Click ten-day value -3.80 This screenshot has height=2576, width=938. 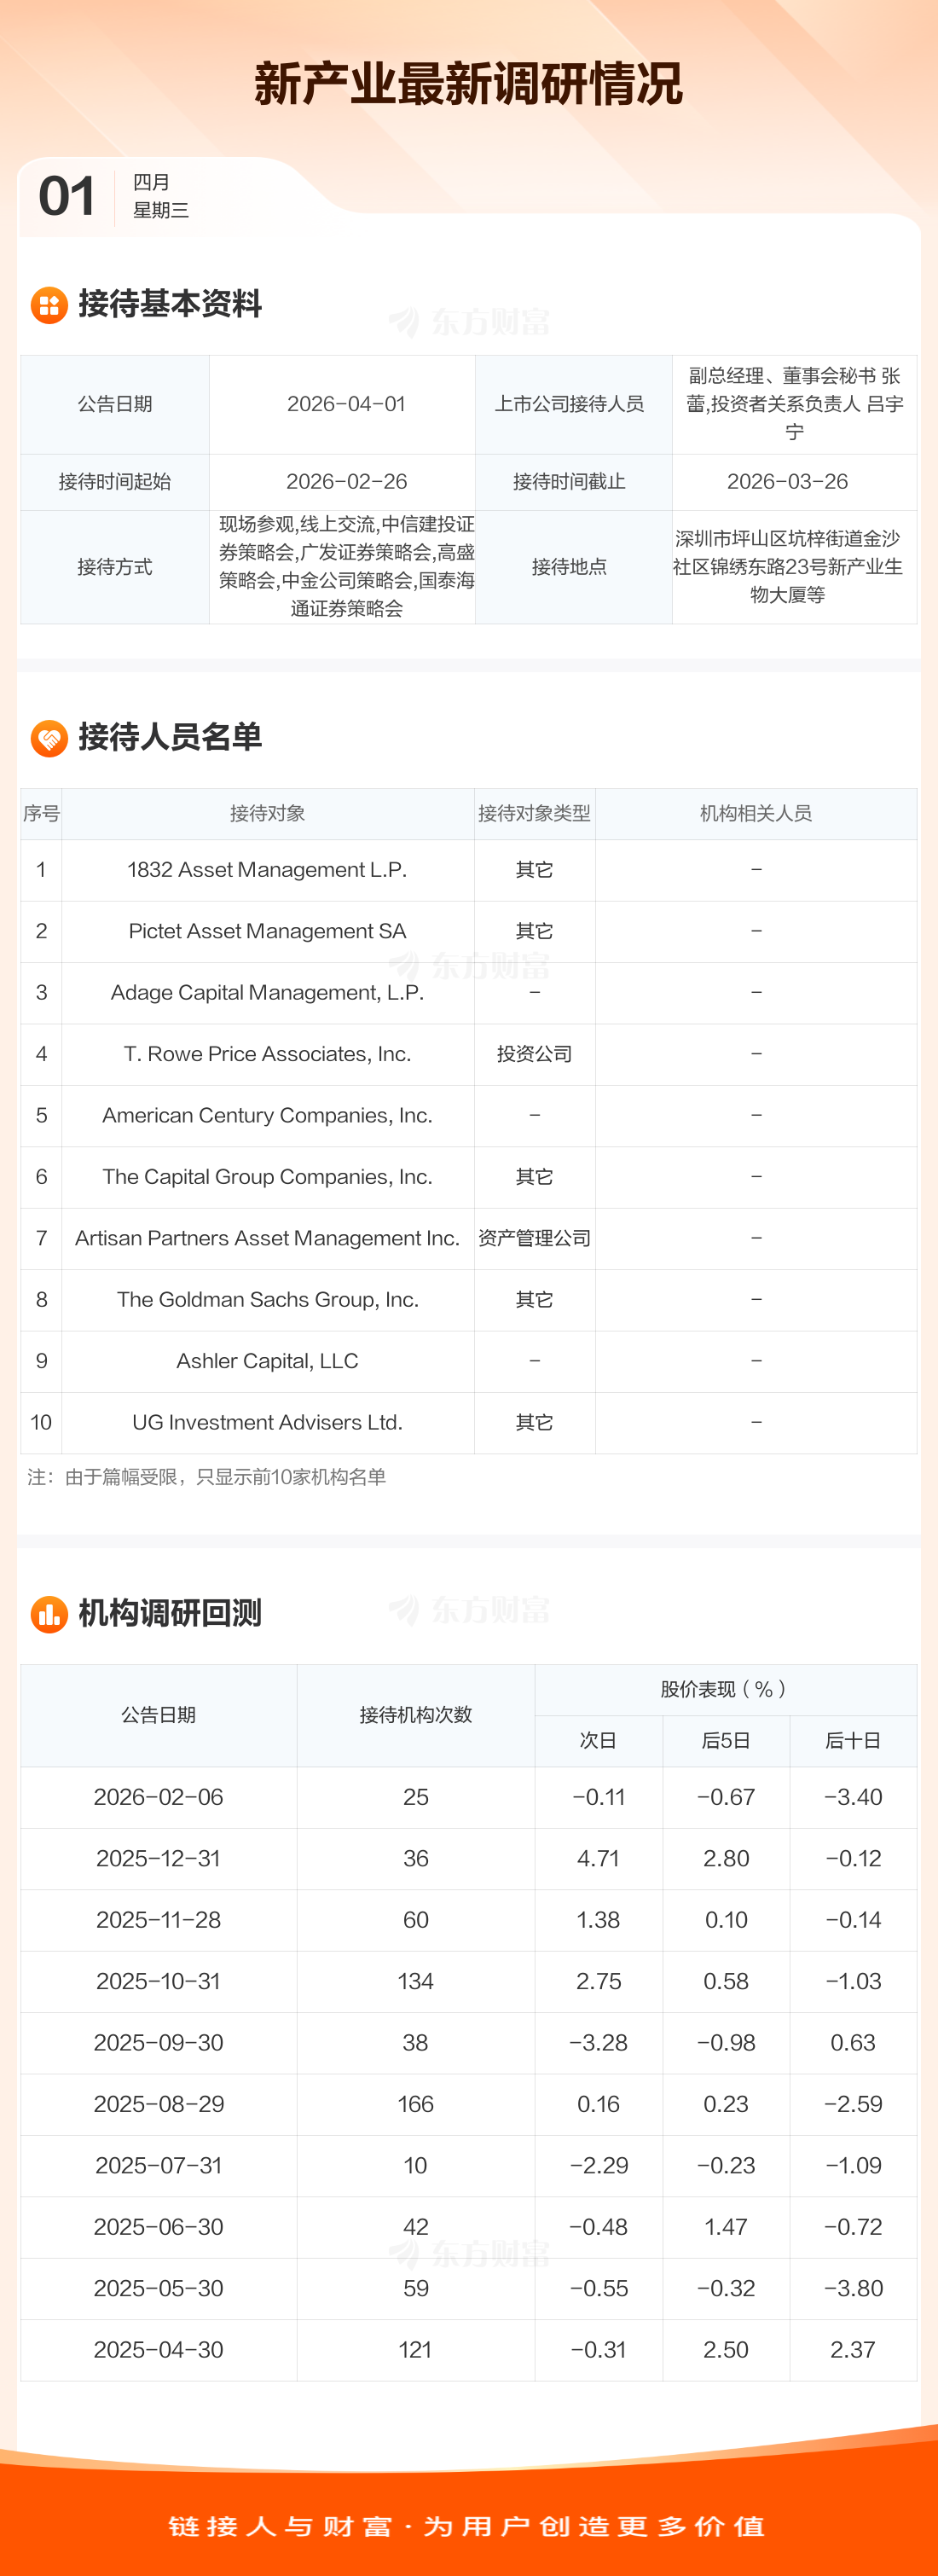coord(853,2288)
